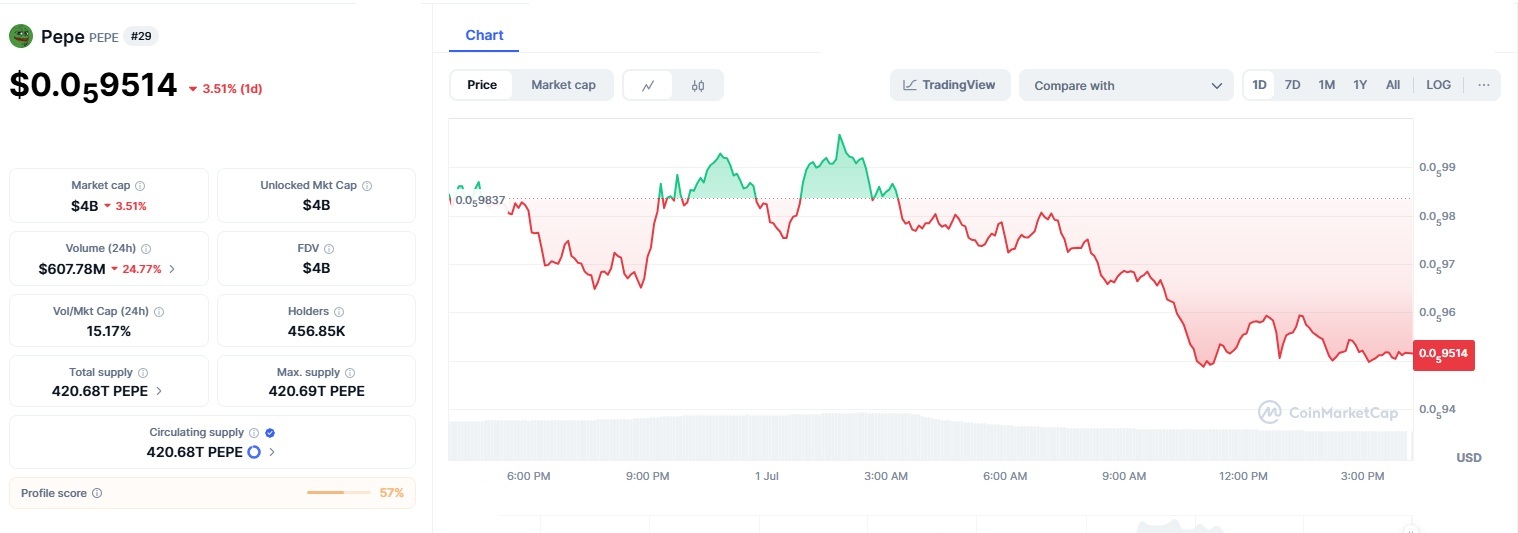The image size is (1518, 533).
Task: Select the 1Y time range
Action: click(x=1360, y=85)
